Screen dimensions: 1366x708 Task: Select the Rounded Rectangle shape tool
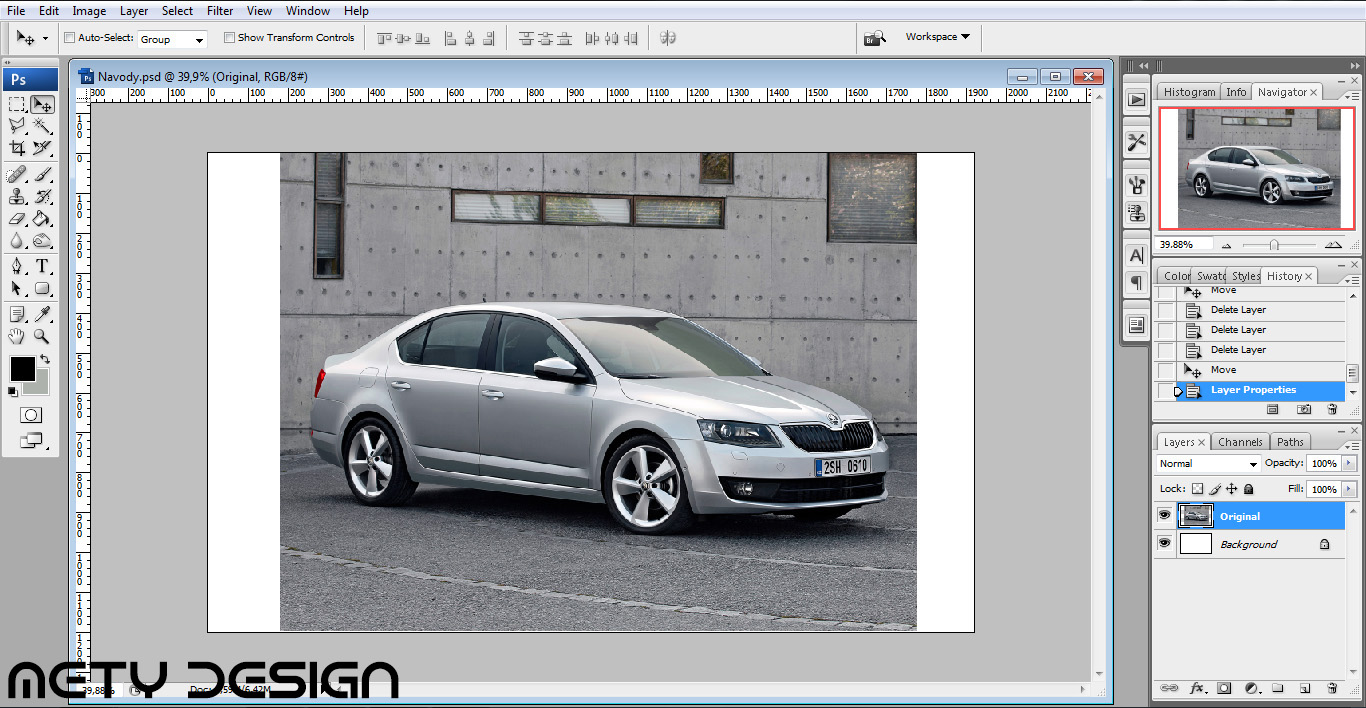click(x=42, y=288)
